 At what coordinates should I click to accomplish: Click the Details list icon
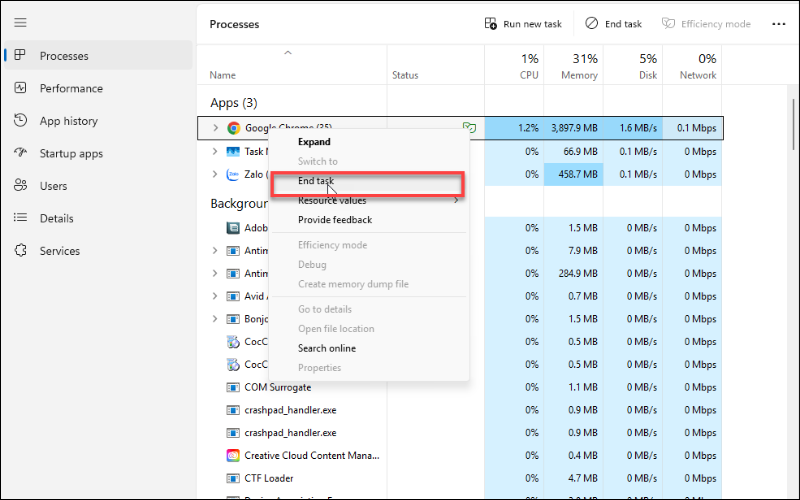click(x=20, y=218)
